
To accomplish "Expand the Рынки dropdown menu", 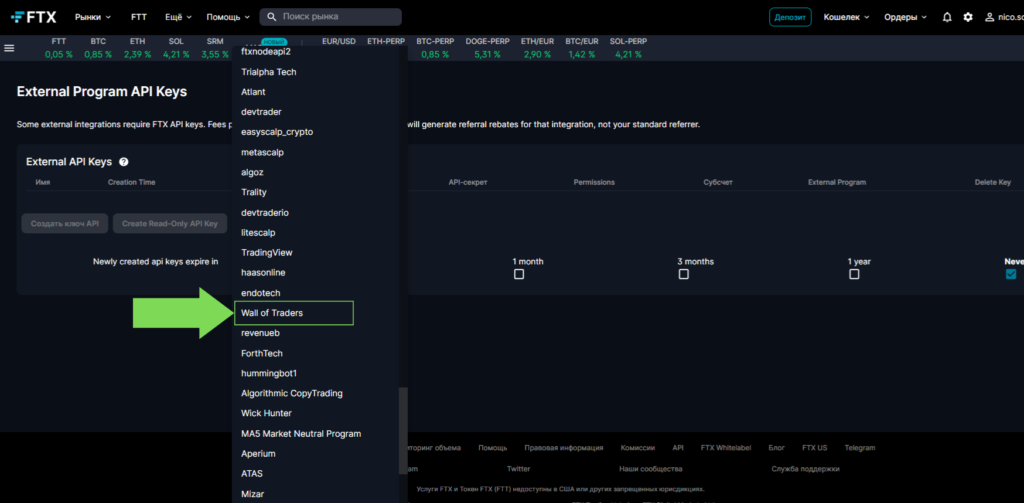I will (x=95, y=17).
